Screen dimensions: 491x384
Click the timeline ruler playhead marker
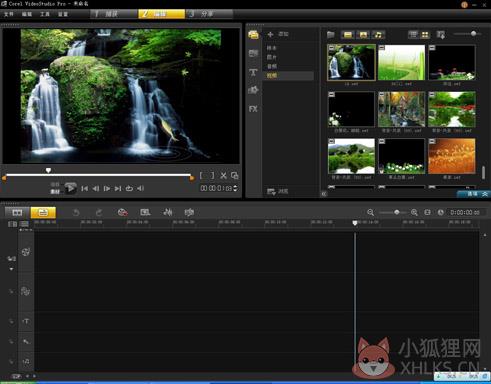[x=355, y=223]
